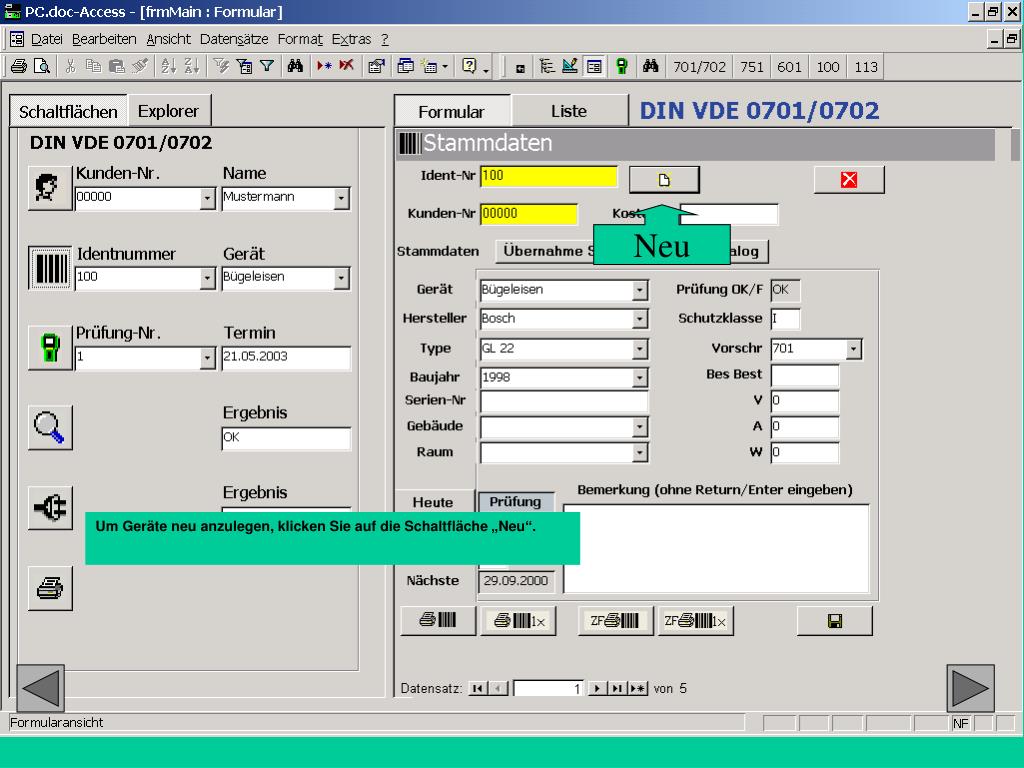Image resolution: width=1024 pixels, height=768 pixels.
Task: Click the Filter by Form toolbar icon
Action: coord(244,66)
